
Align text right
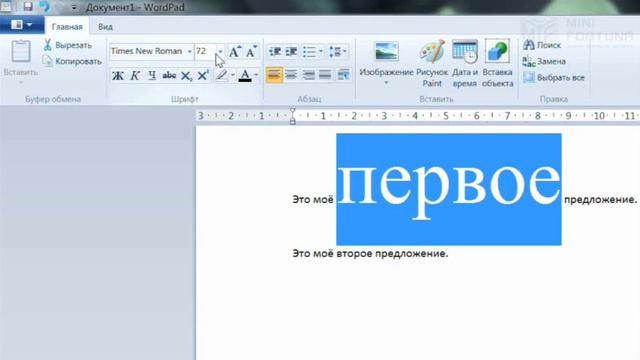(309, 75)
